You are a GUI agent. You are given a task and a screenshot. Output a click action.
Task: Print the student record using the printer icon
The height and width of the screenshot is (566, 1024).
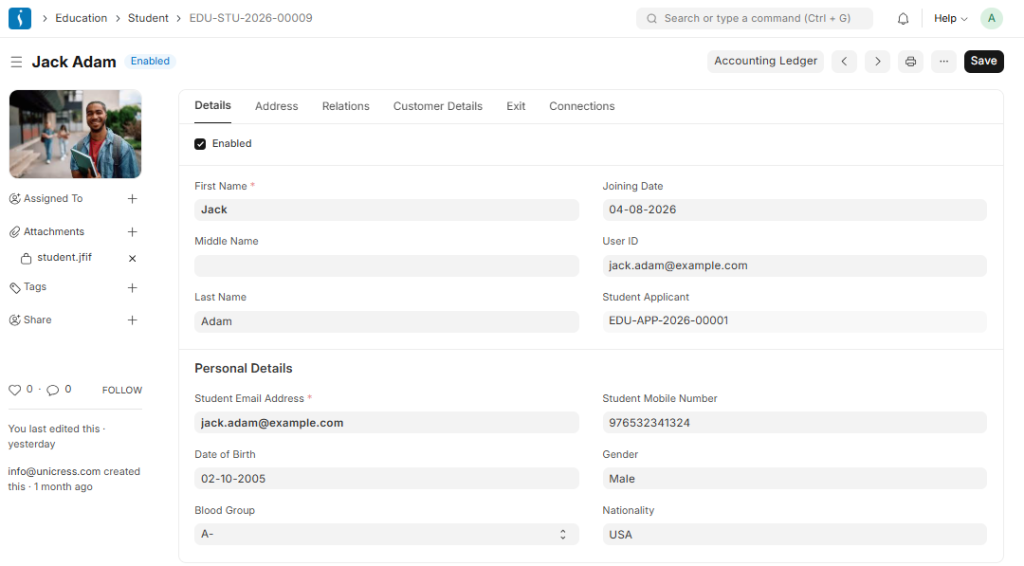[910, 61]
